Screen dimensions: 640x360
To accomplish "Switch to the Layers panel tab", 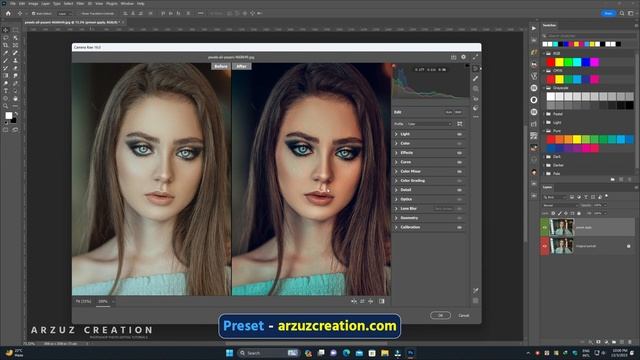I will pos(547,187).
